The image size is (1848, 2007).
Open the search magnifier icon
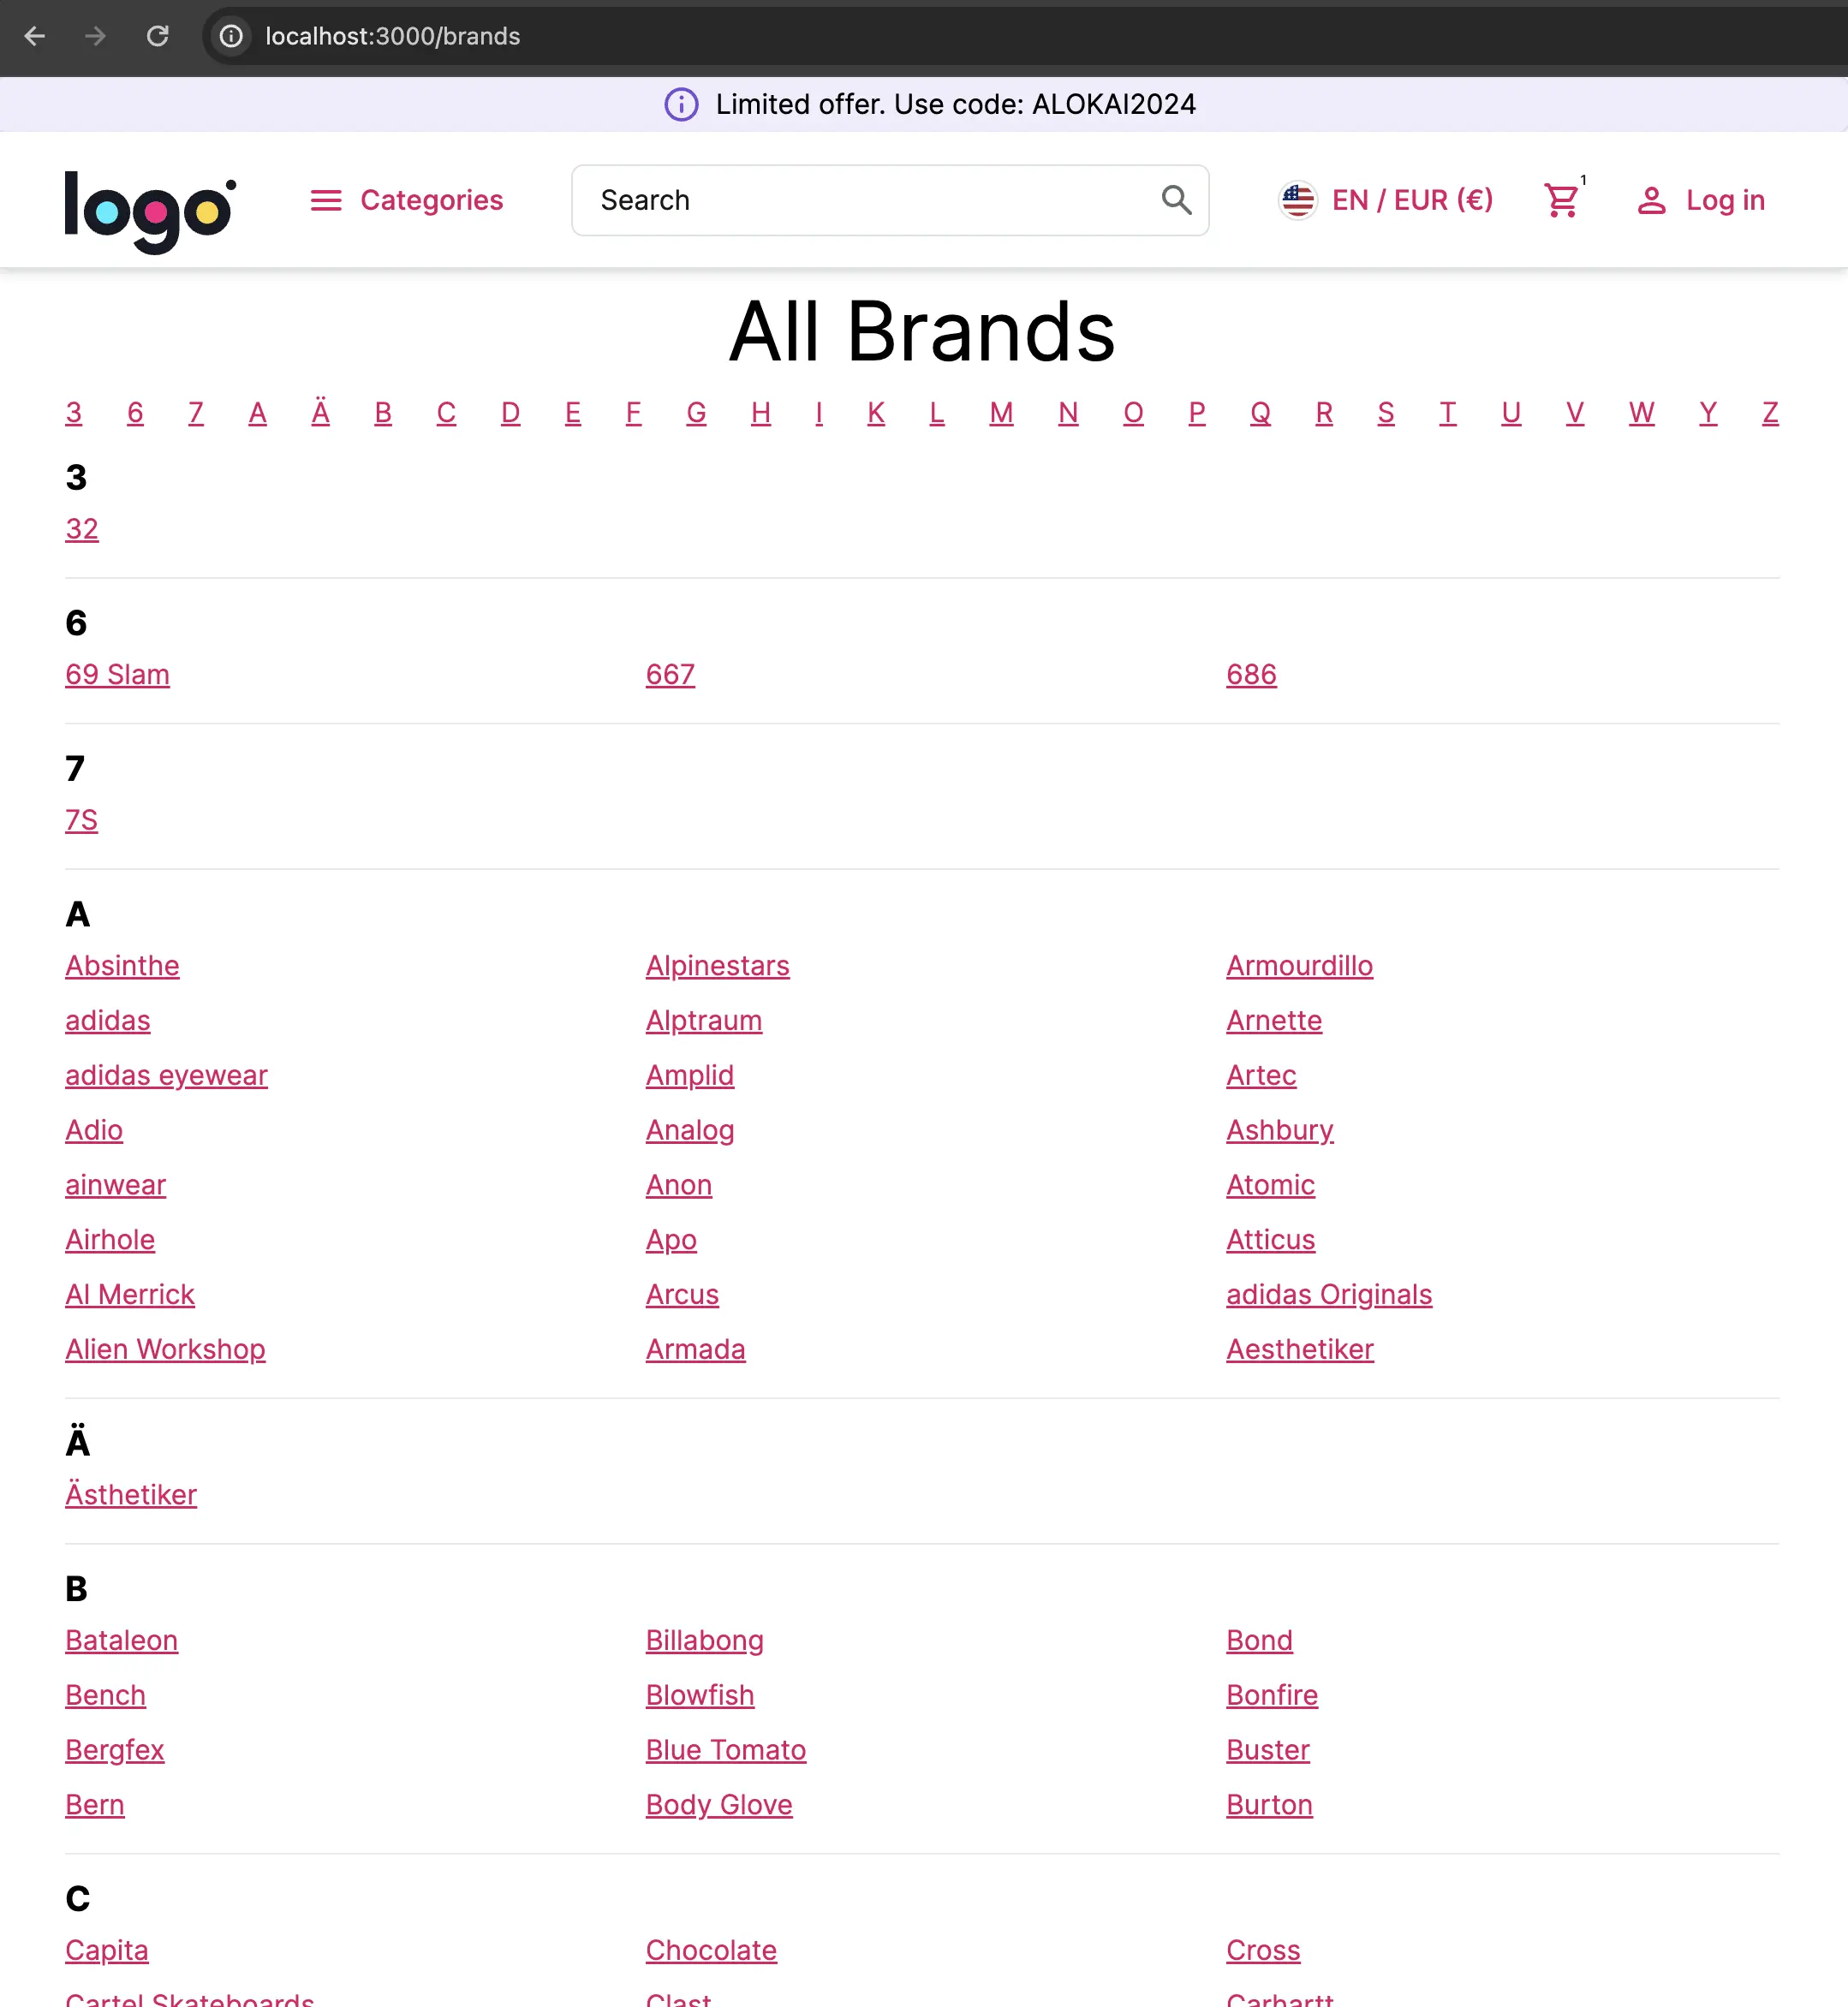coord(1176,200)
